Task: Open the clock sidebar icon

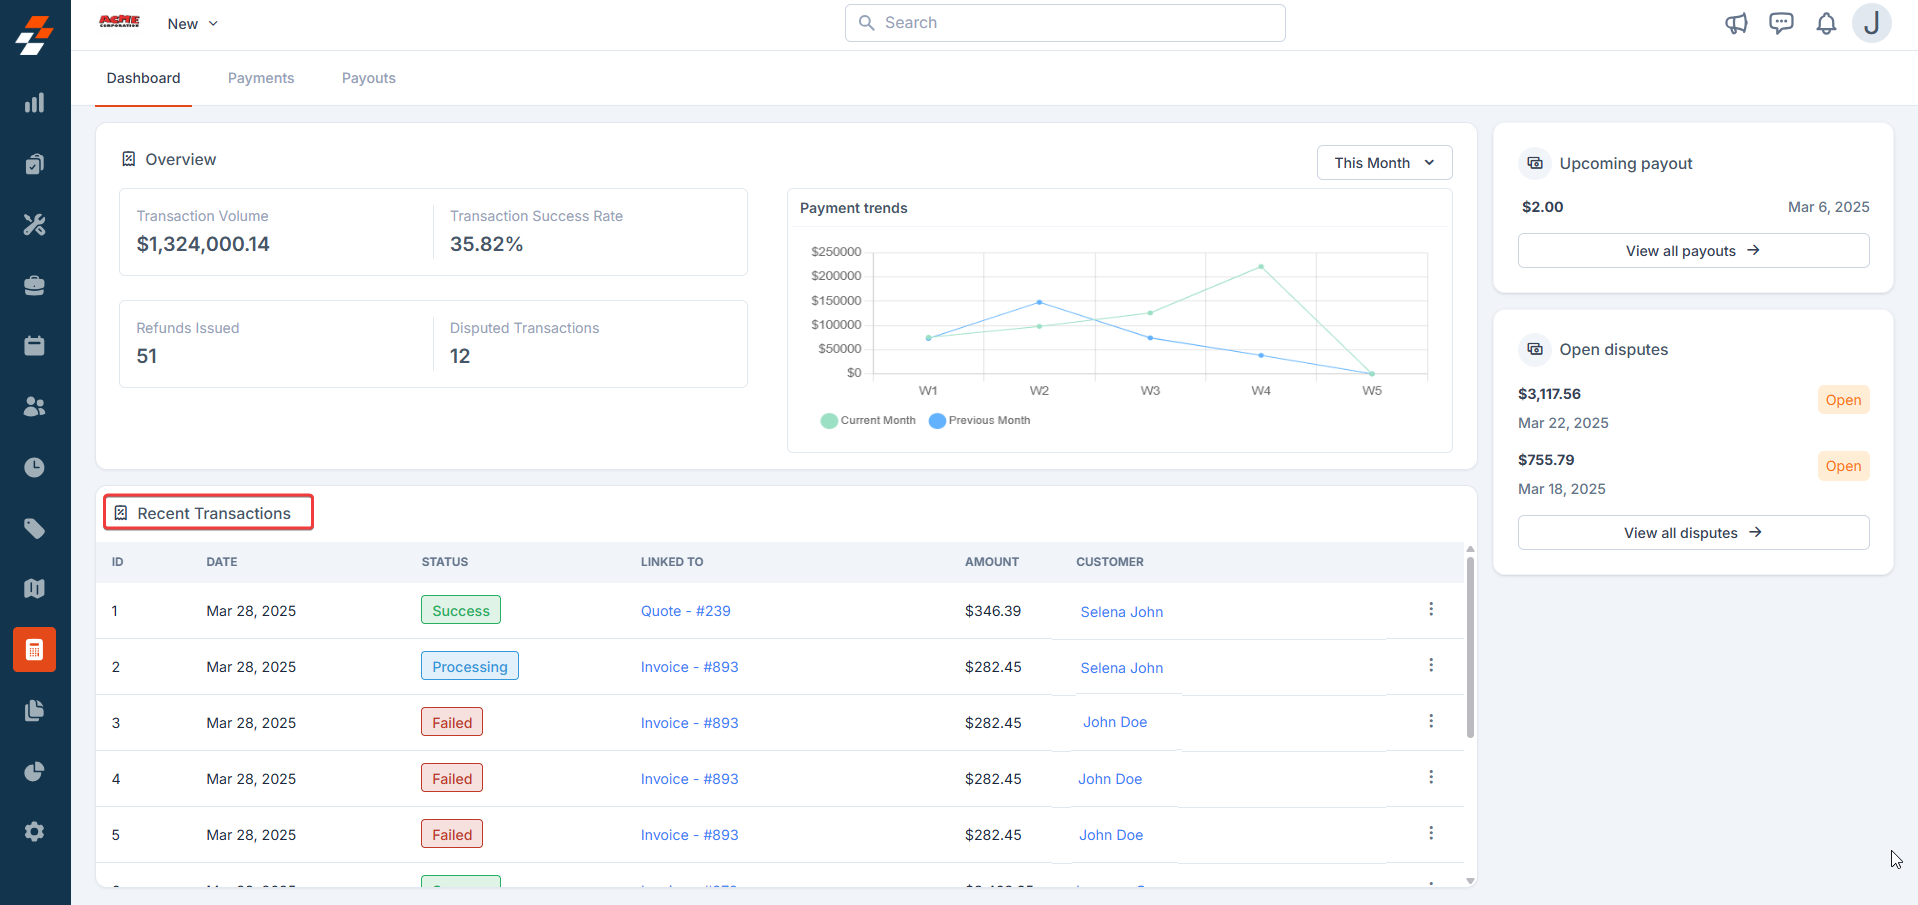Action: tap(35, 467)
